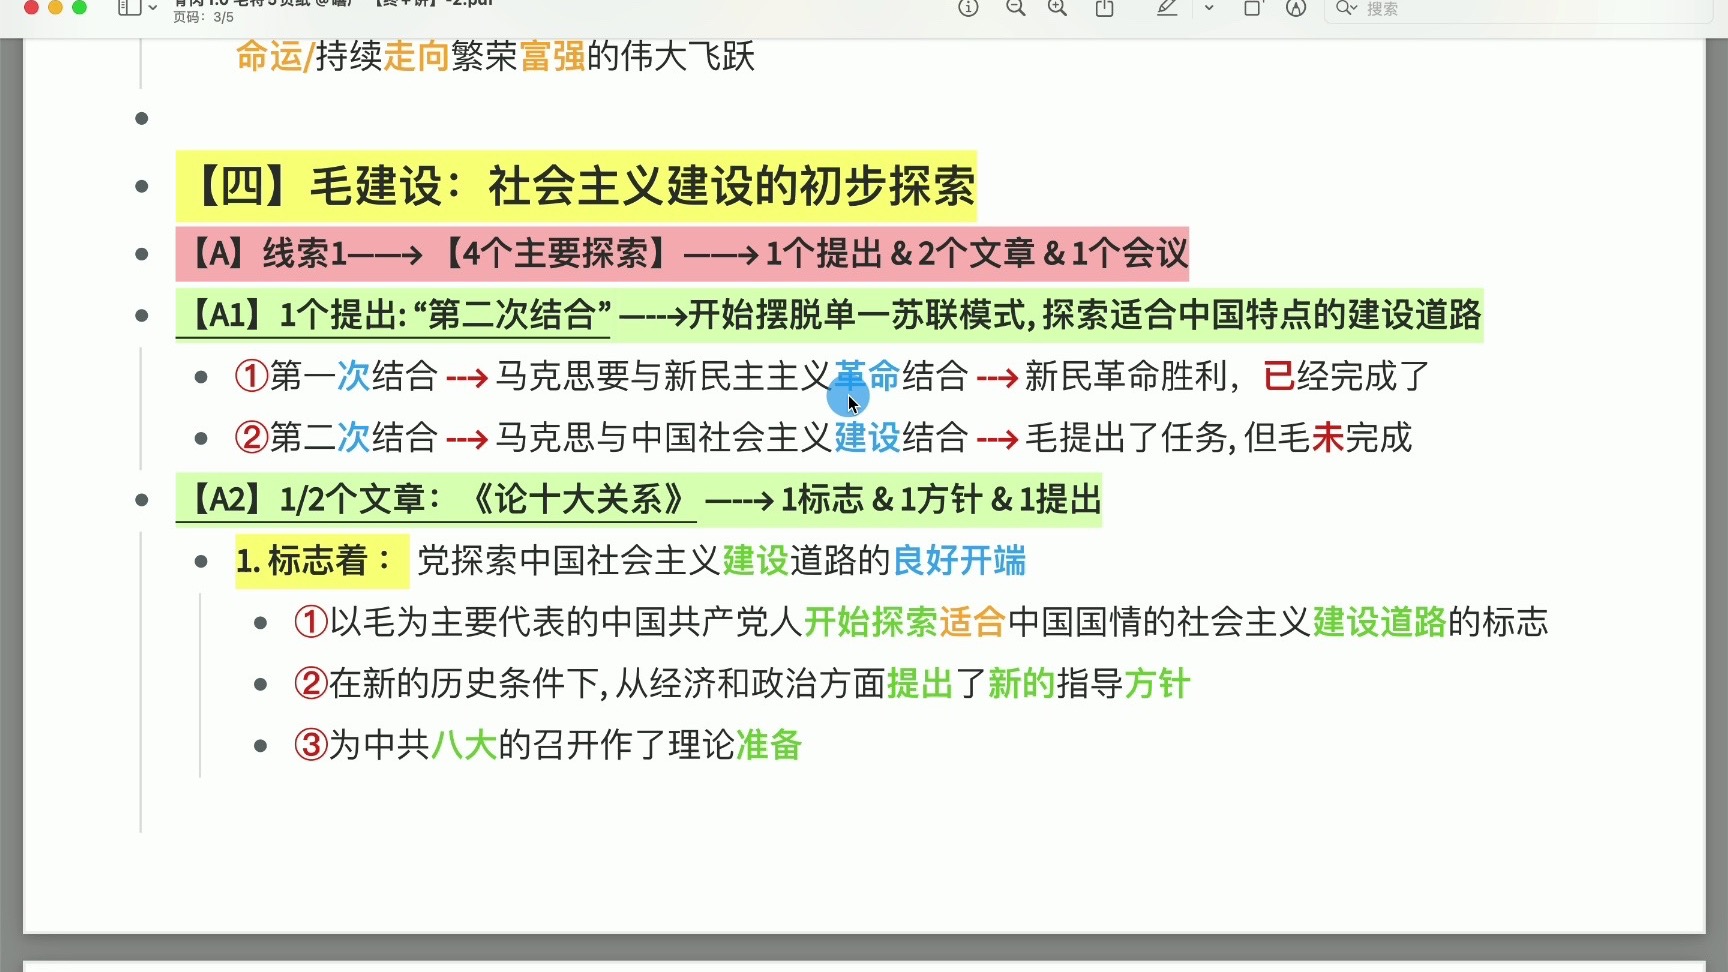Click the blue words 良好开端
The image size is (1728, 972).
point(959,561)
